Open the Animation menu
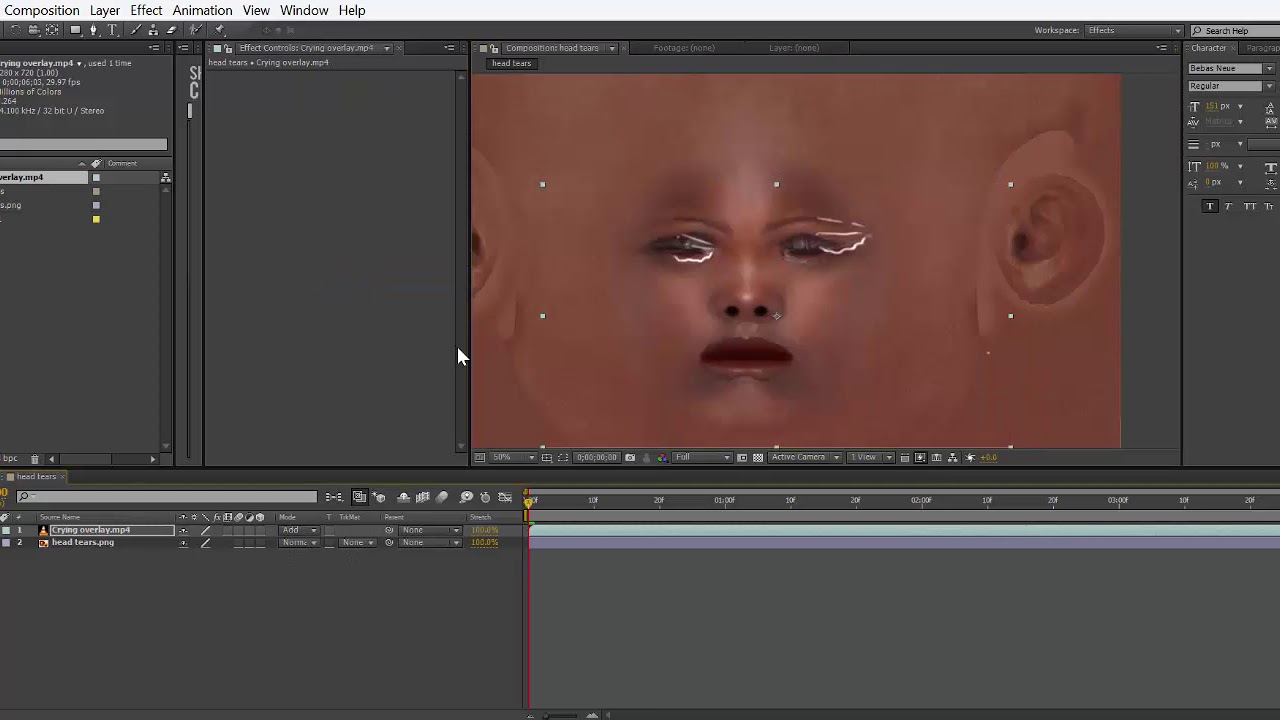Image resolution: width=1280 pixels, height=720 pixels. [x=202, y=10]
